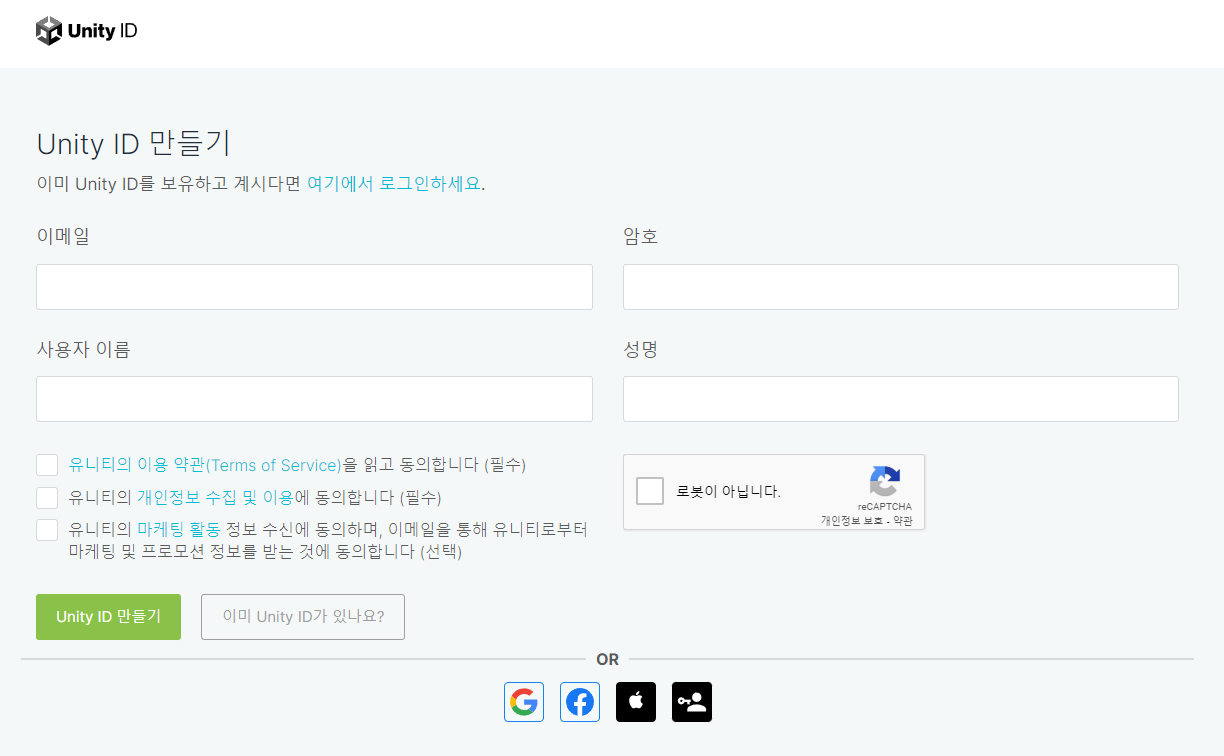This screenshot has width=1224, height=756.
Task: Open reCAPTCHA 개인정보 보호 link
Action: click(x=852, y=521)
